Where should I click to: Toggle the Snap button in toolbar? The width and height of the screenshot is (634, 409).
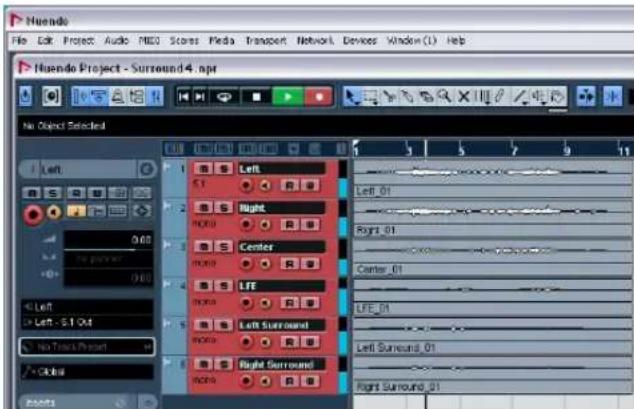[613, 97]
